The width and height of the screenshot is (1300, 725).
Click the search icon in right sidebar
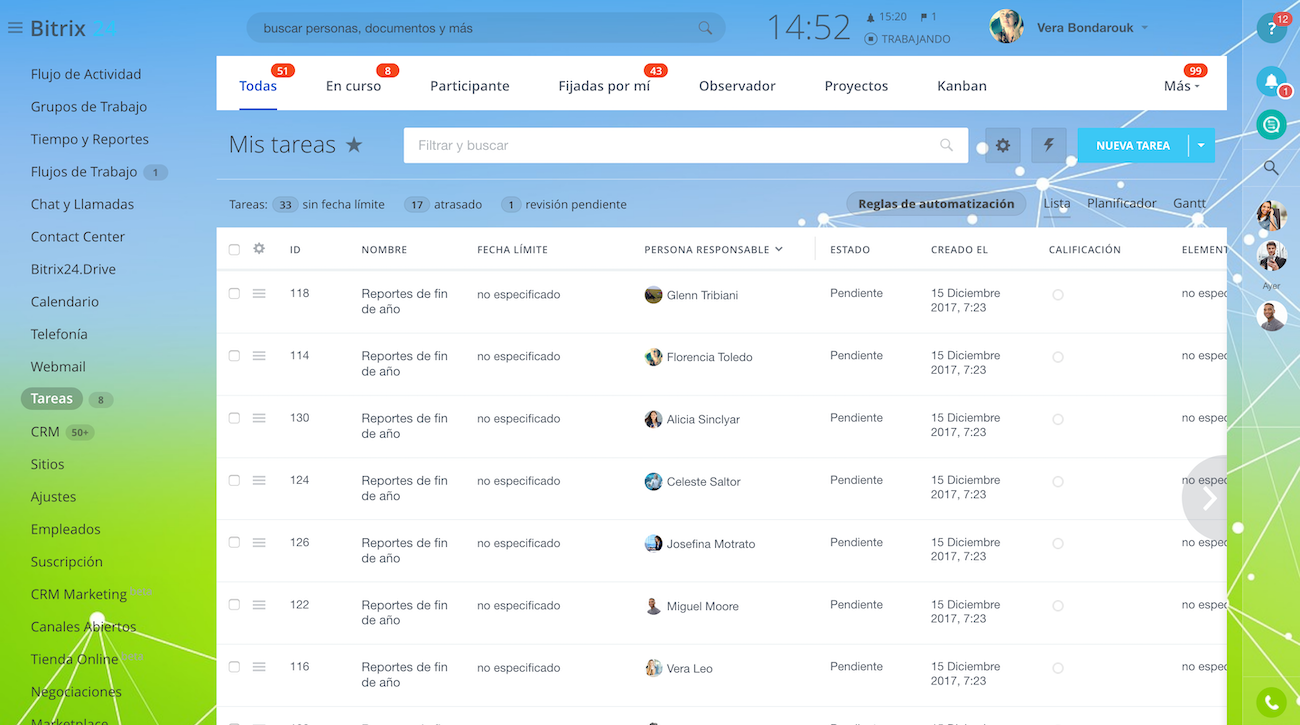pos(1271,168)
